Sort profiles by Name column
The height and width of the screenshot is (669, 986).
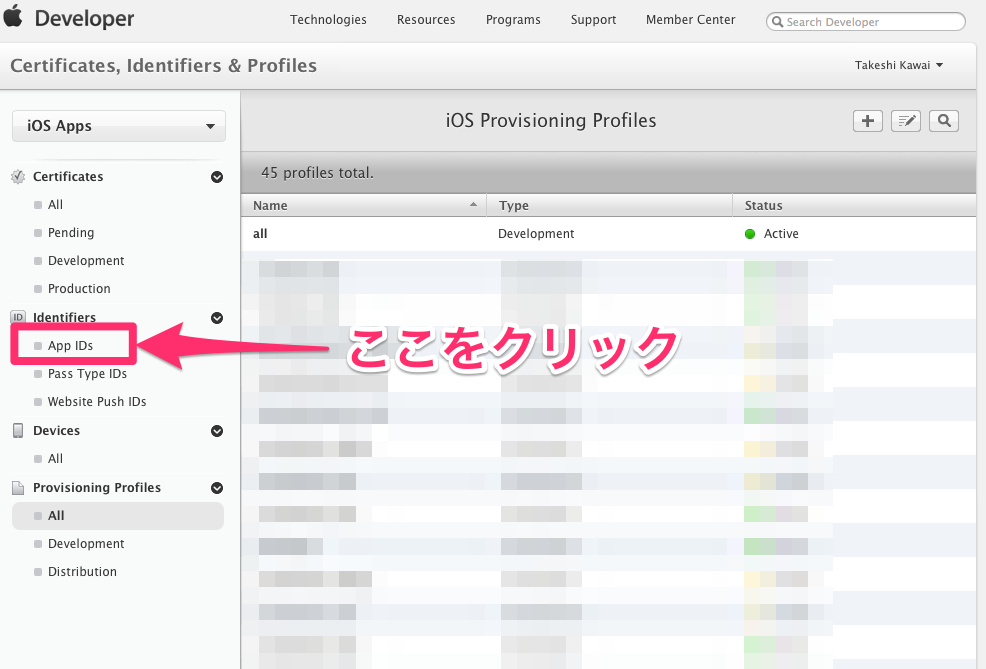[364, 206]
